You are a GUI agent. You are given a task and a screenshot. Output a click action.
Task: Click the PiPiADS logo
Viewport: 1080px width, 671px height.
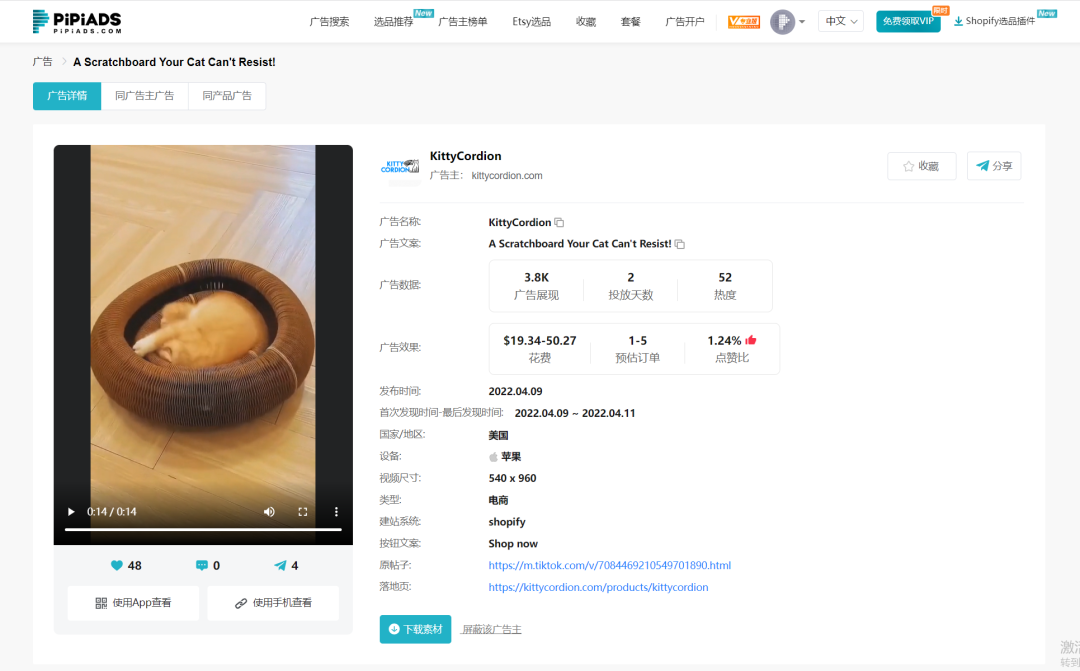coord(77,21)
